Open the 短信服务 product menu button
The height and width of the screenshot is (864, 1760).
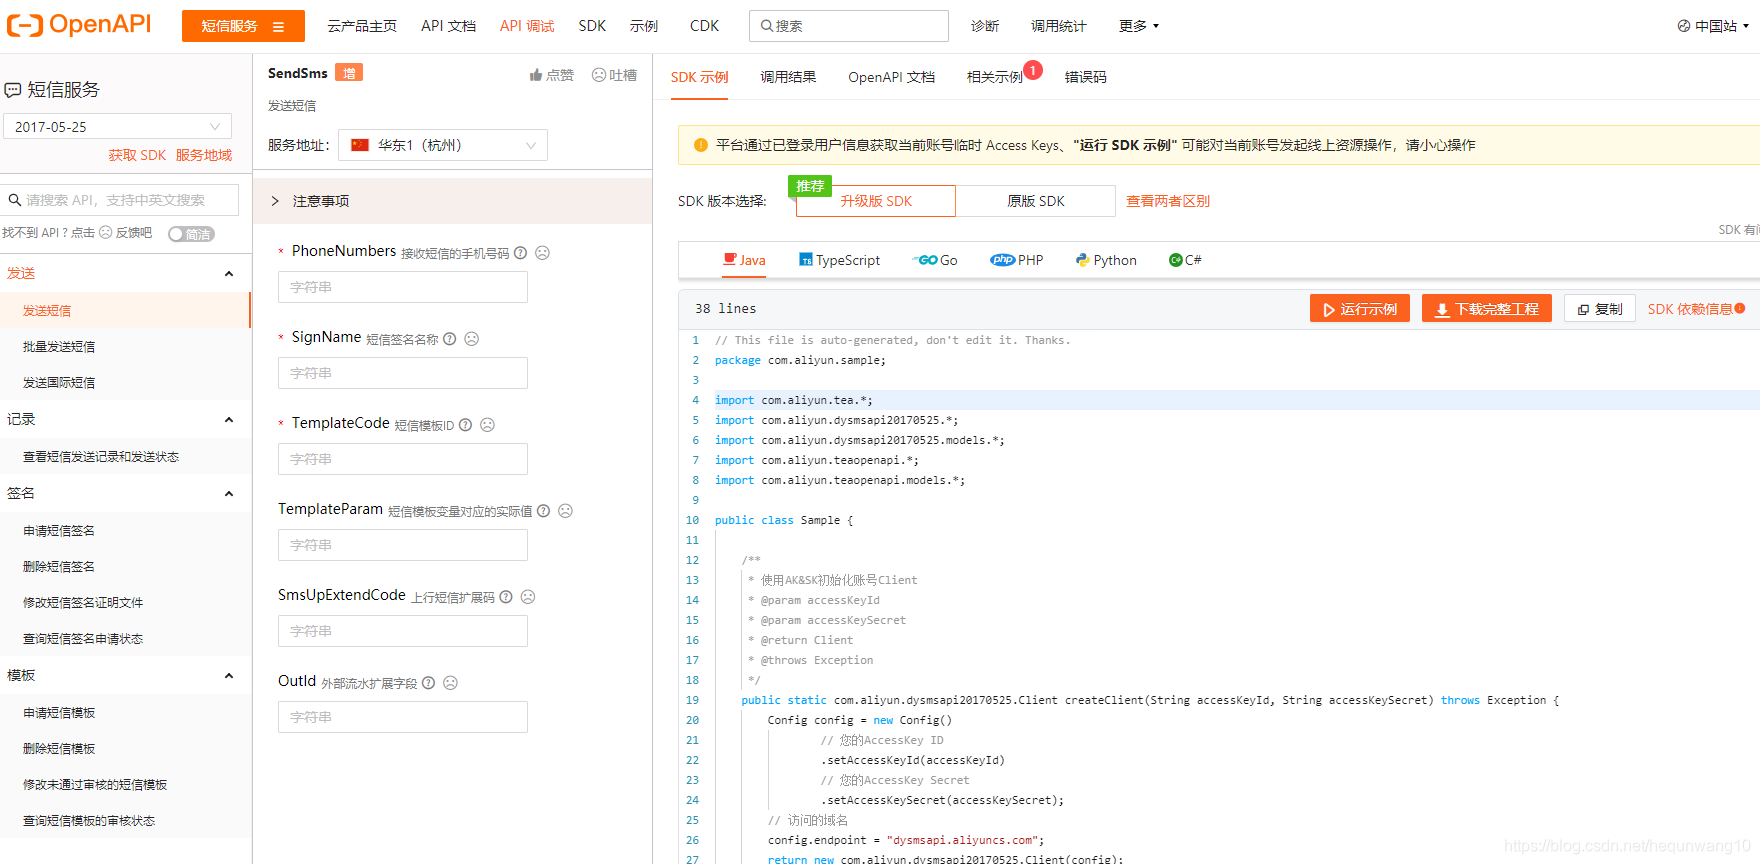coord(243,26)
